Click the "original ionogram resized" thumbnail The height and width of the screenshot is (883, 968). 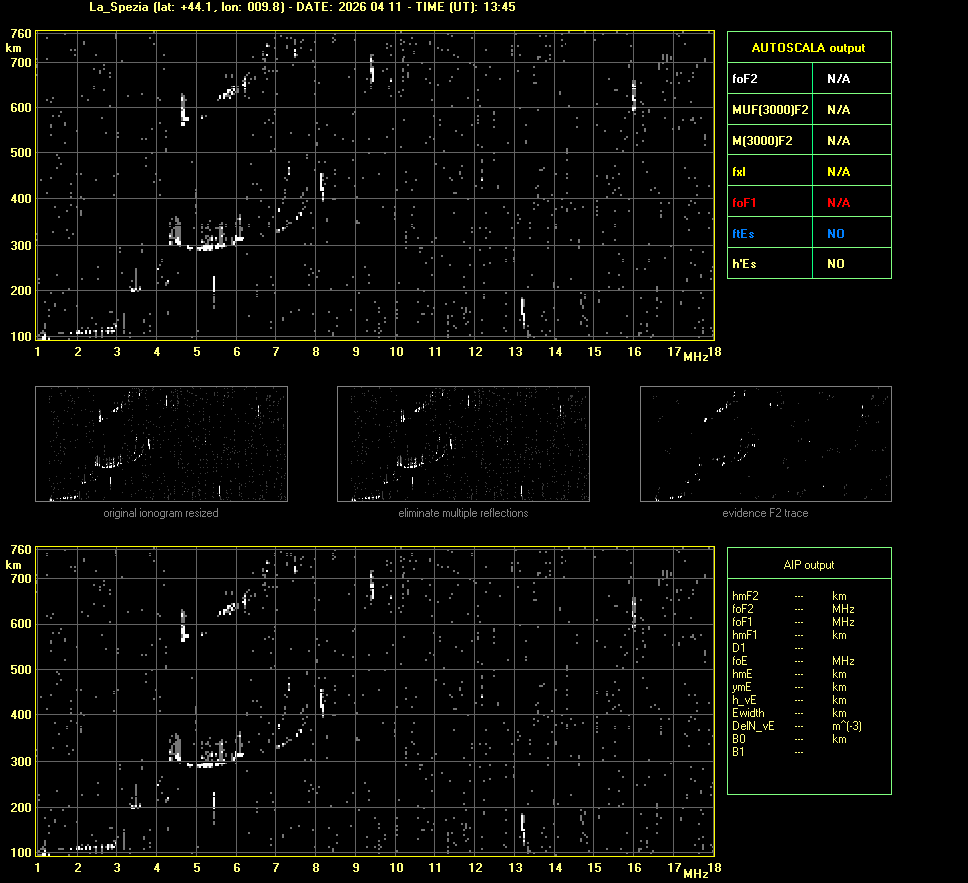point(161,443)
